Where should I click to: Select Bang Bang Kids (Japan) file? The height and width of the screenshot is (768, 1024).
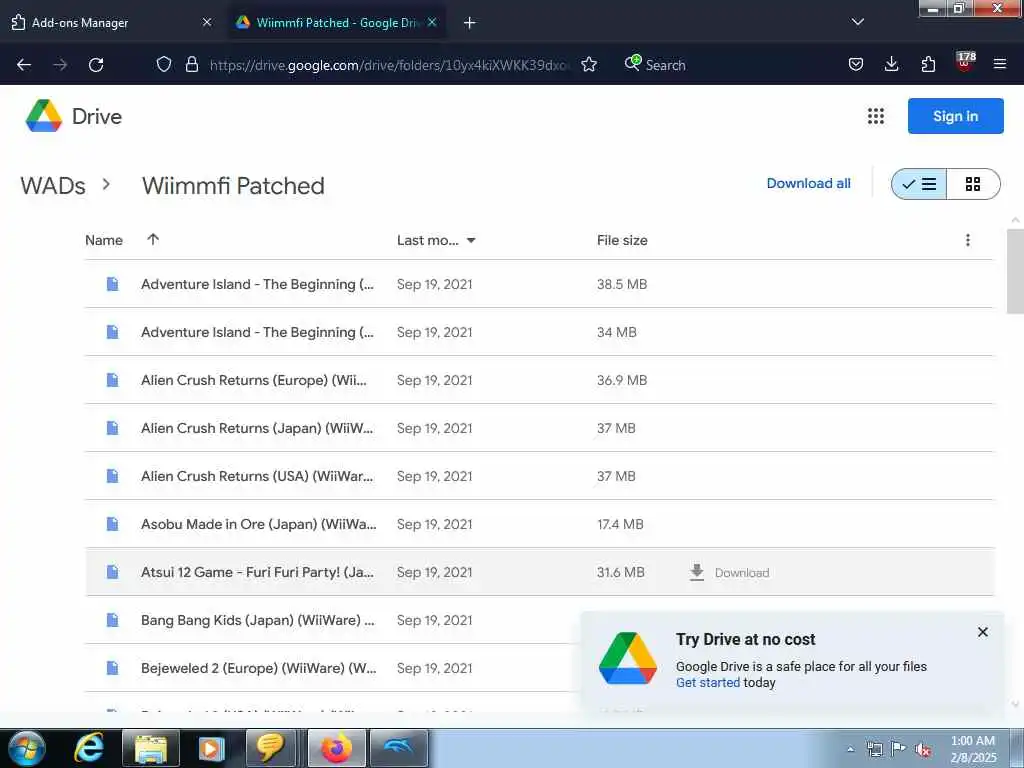click(x=332, y=620)
